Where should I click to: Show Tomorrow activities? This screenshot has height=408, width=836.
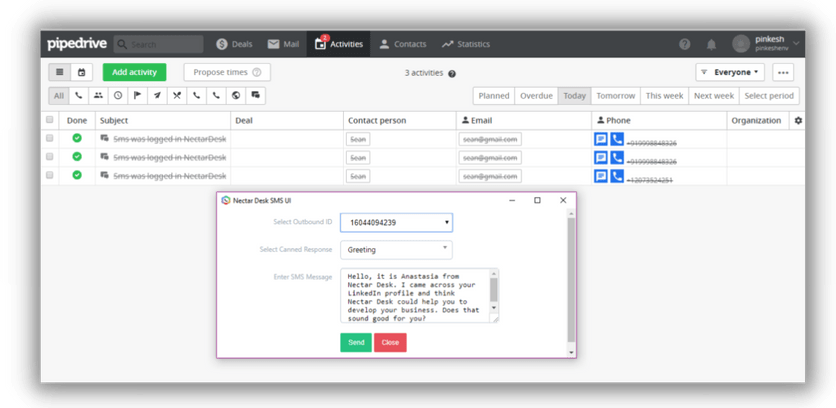(615, 96)
